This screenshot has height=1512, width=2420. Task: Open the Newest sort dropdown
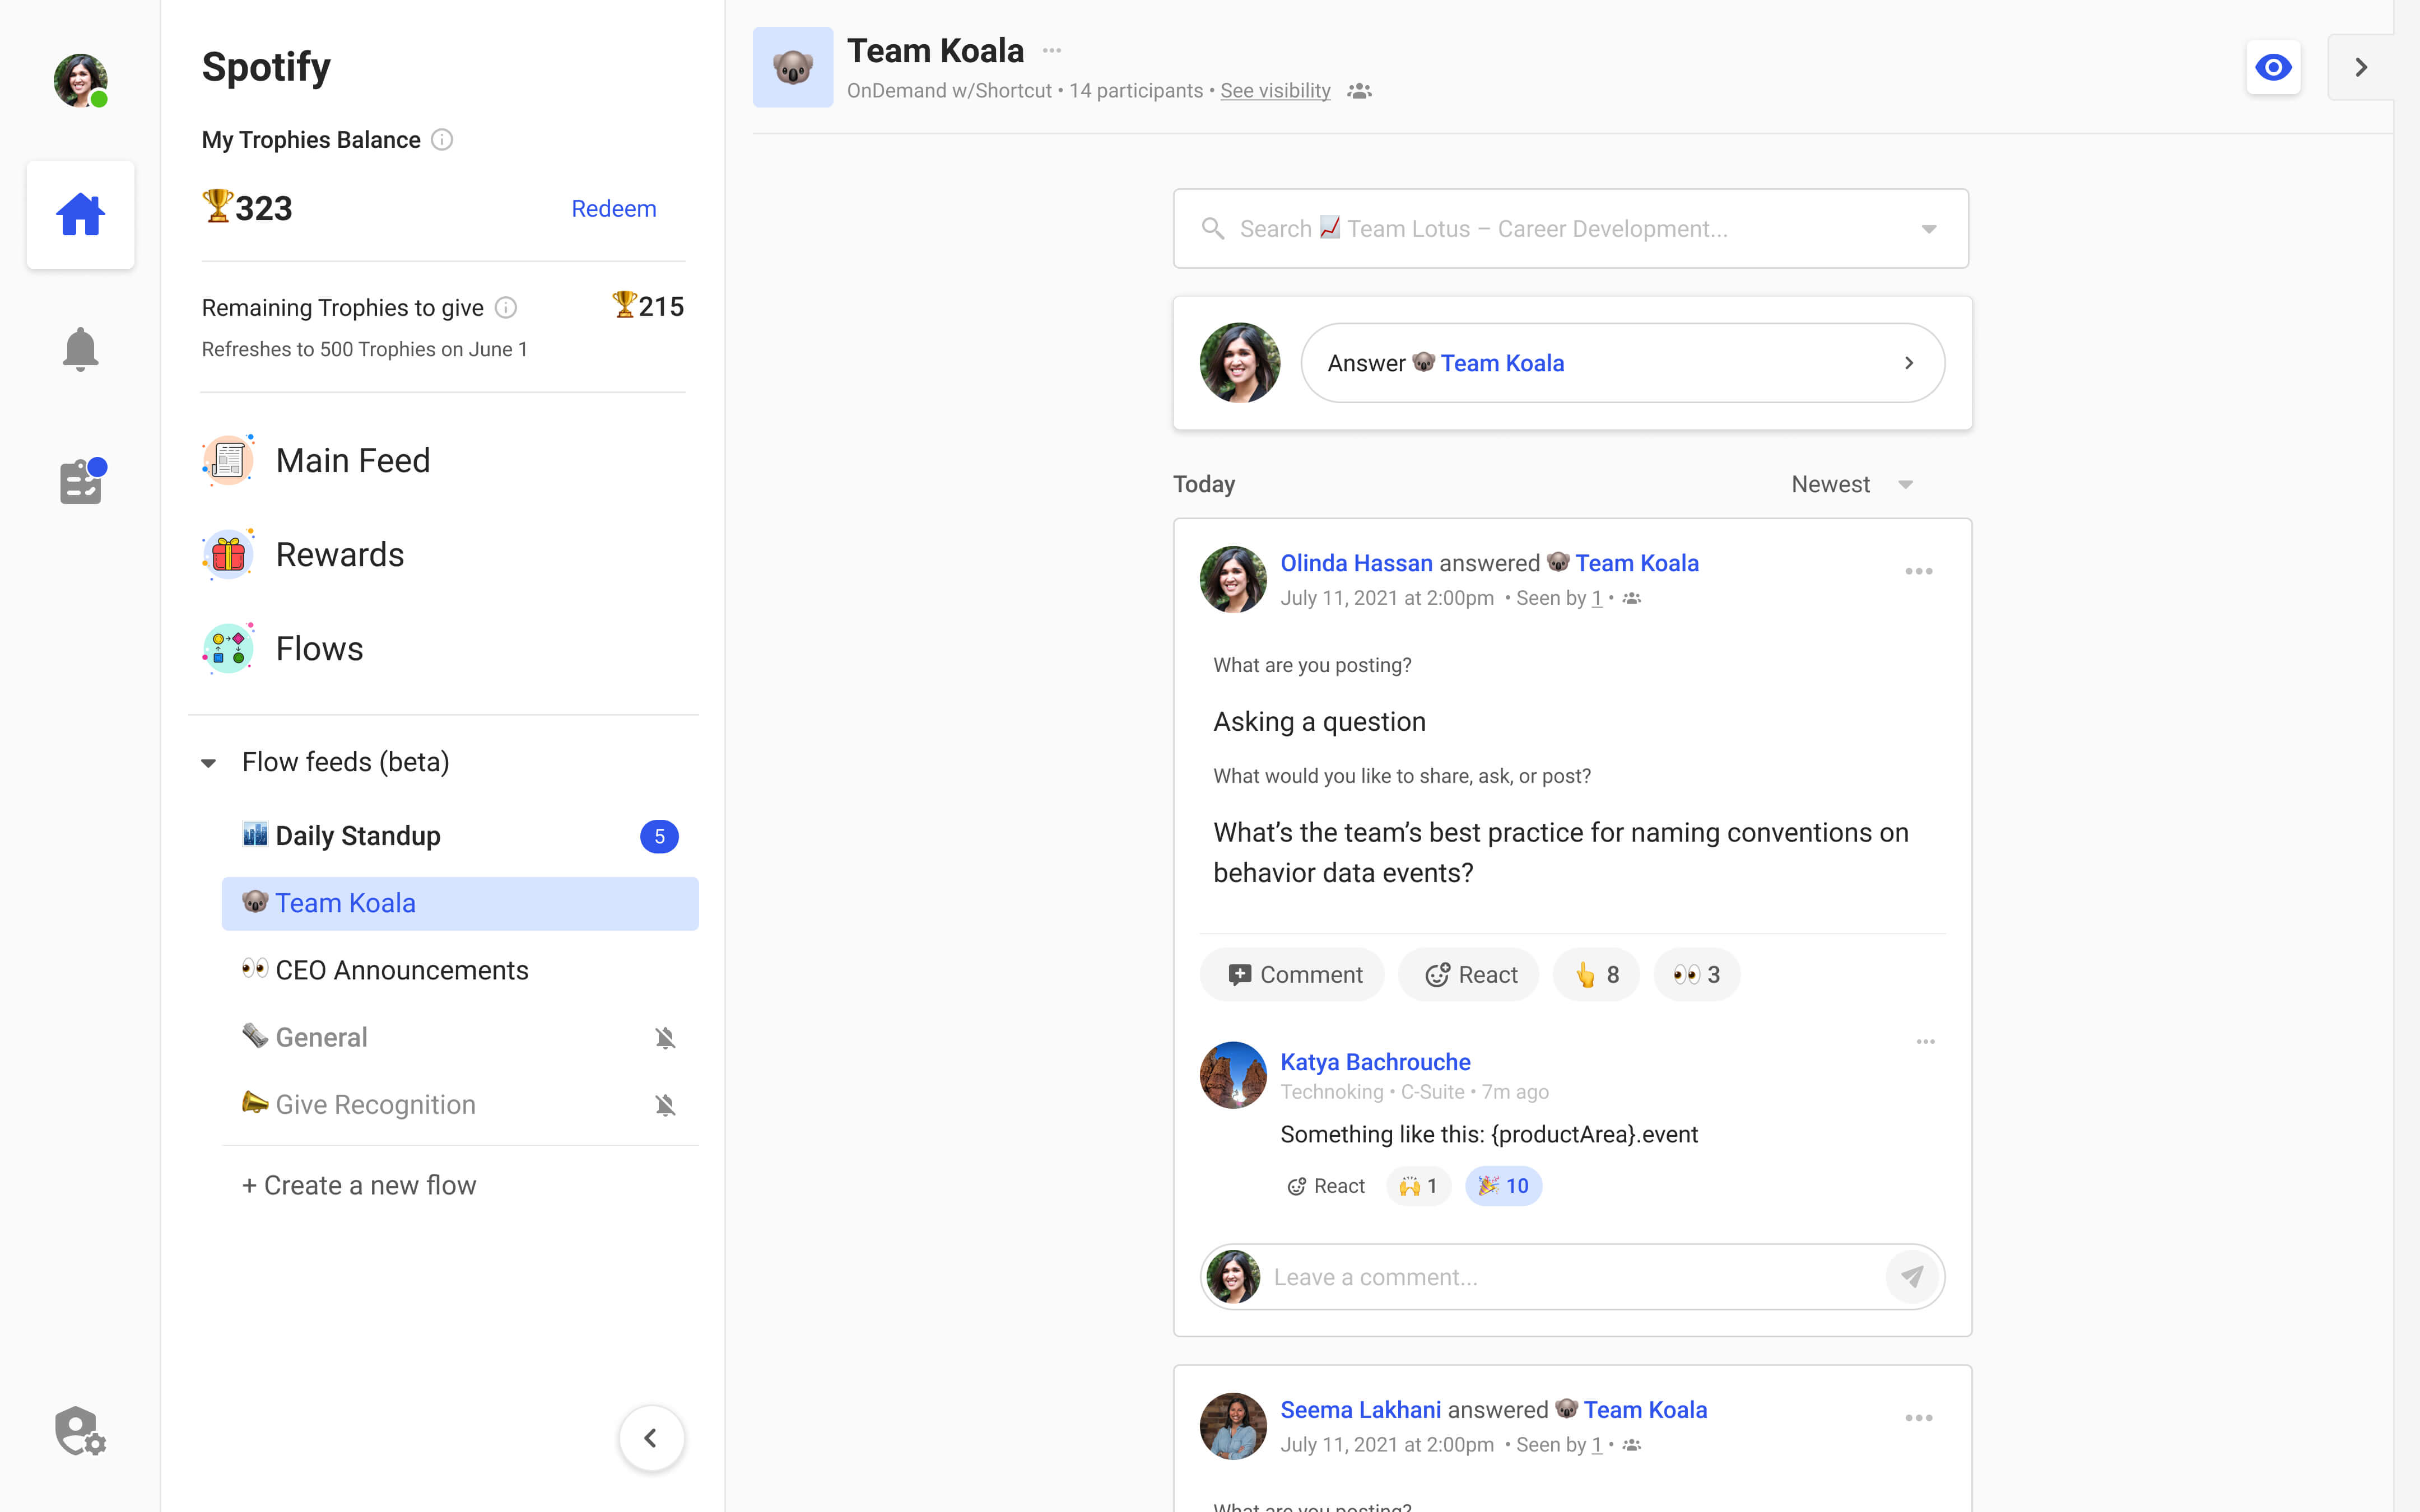(1905, 484)
